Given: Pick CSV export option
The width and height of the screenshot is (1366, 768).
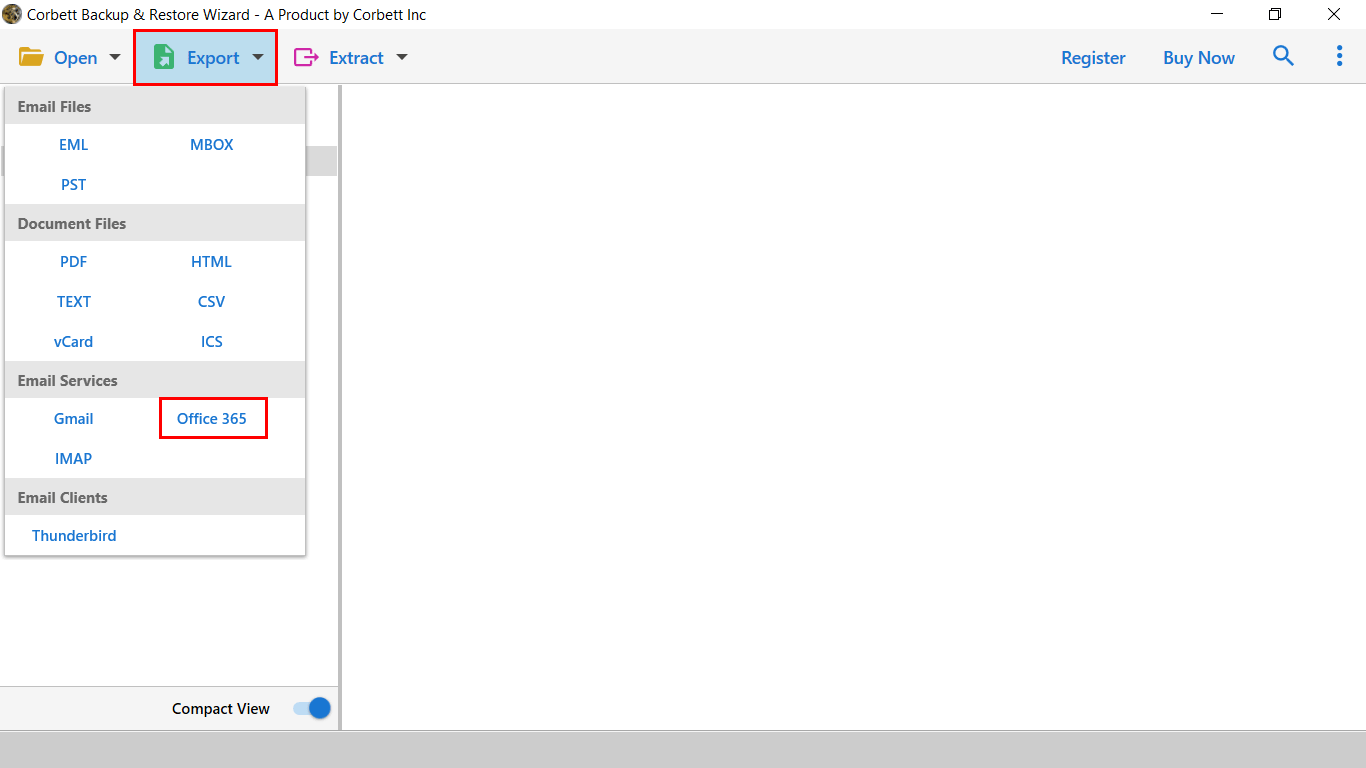Looking at the screenshot, I should [212, 301].
